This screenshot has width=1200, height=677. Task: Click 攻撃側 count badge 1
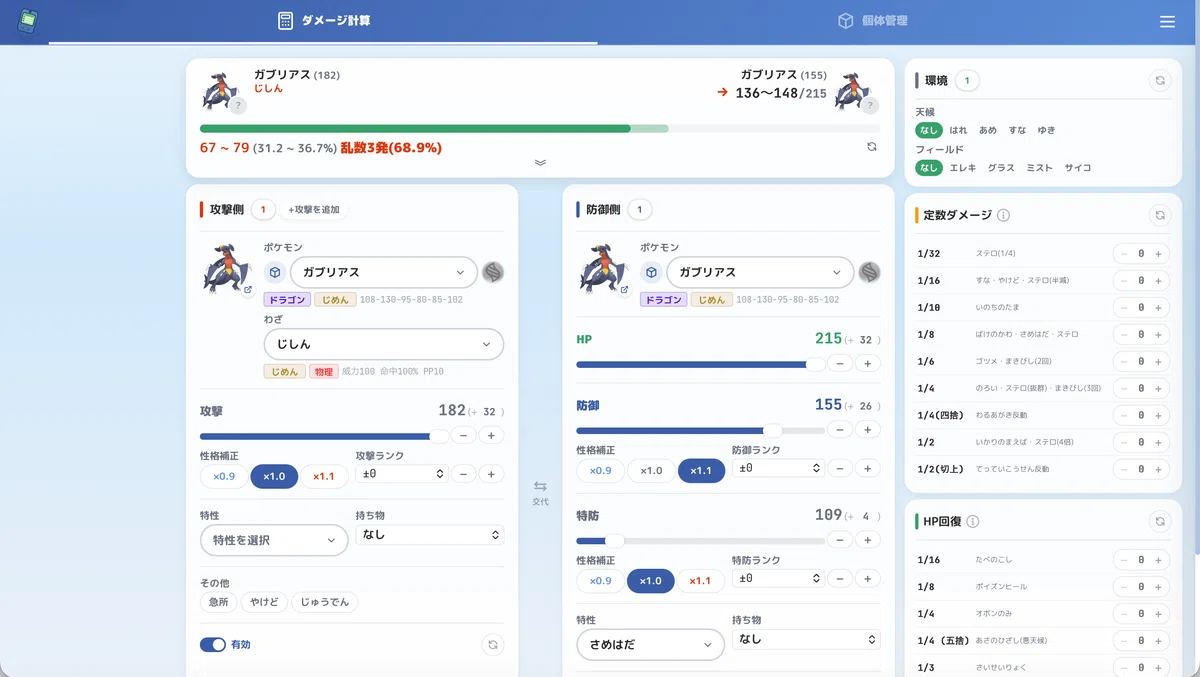262,210
